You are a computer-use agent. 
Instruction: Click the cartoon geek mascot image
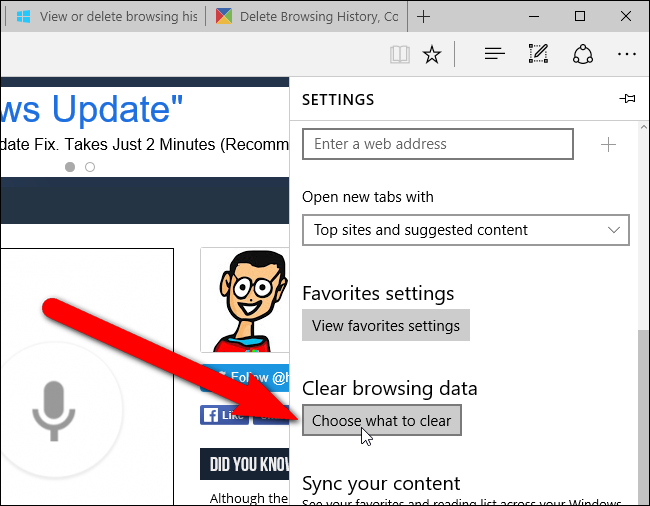245,300
